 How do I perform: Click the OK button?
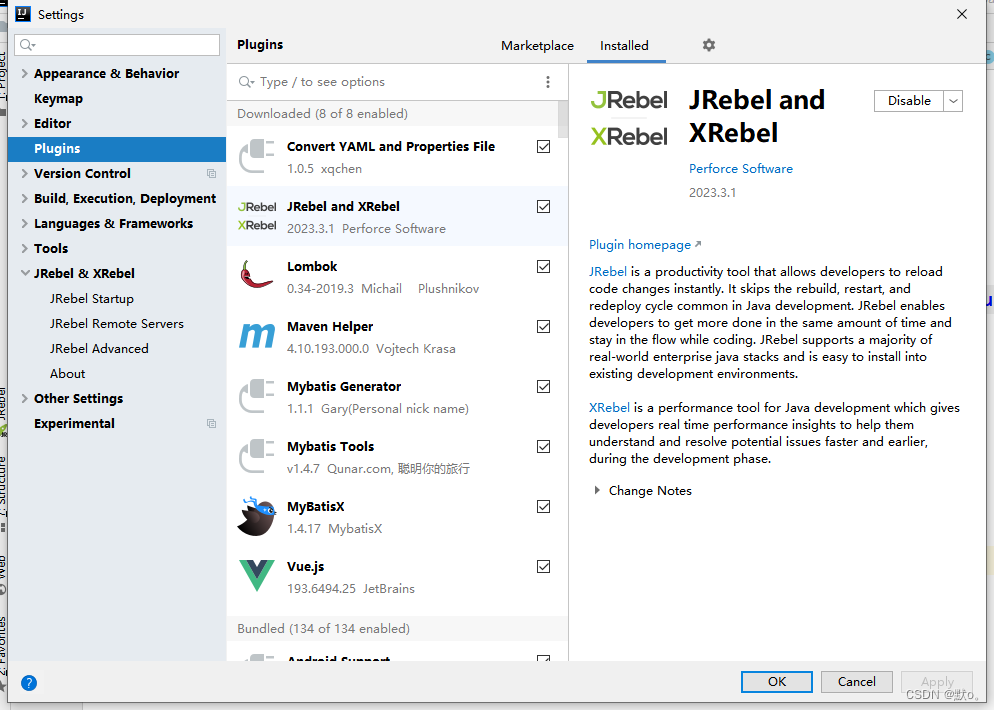(777, 681)
